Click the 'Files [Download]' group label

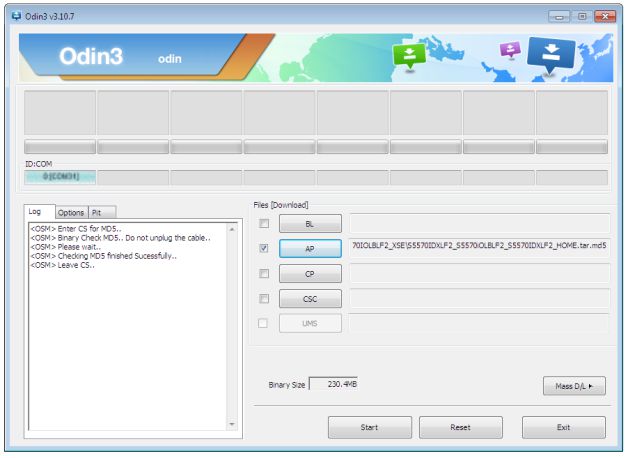click(281, 205)
